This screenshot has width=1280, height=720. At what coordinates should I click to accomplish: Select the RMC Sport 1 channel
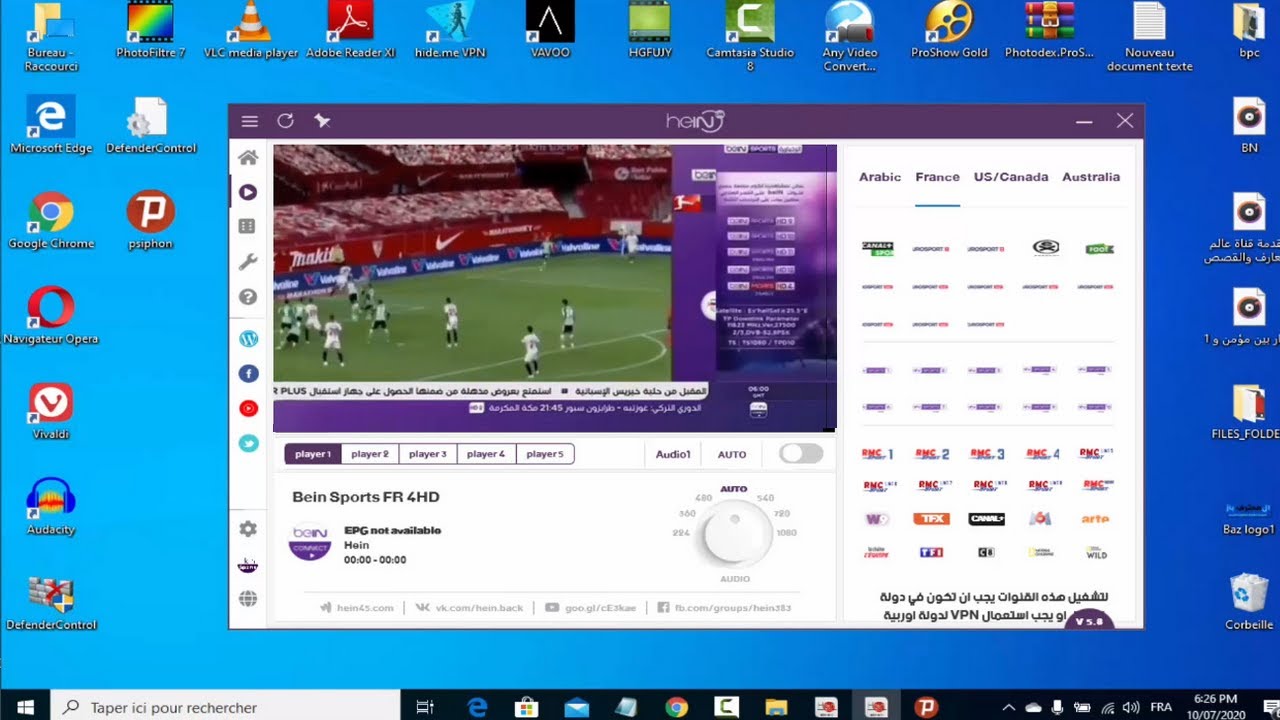point(877,454)
